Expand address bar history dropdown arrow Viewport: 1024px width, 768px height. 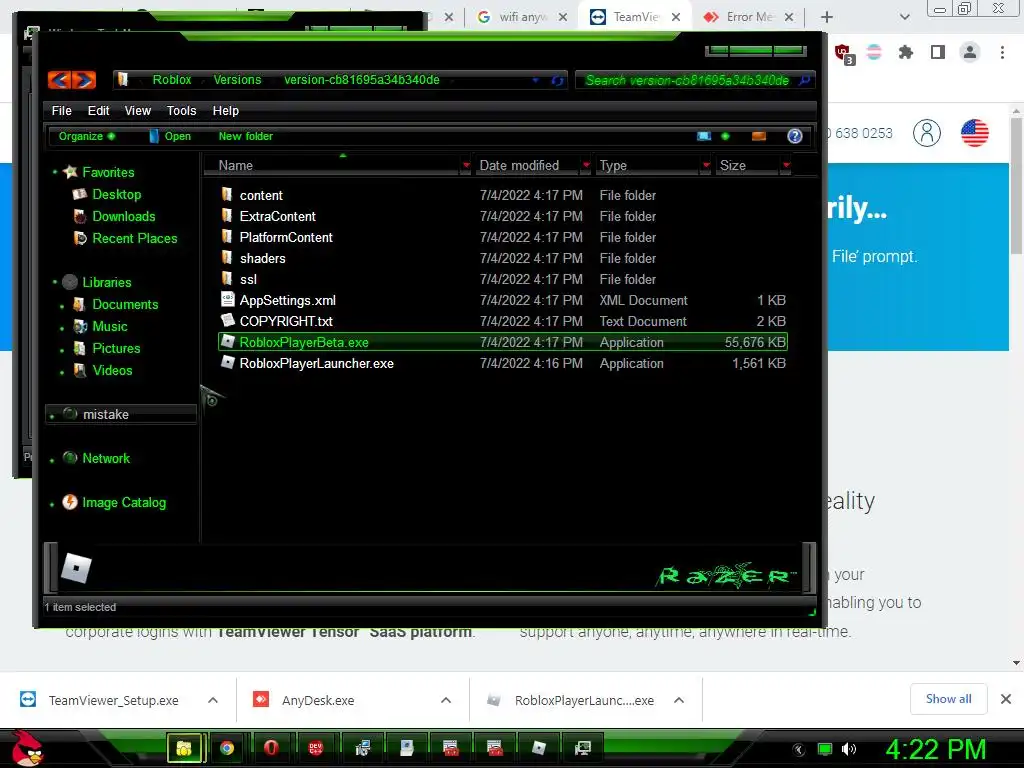[x=536, y=80]
